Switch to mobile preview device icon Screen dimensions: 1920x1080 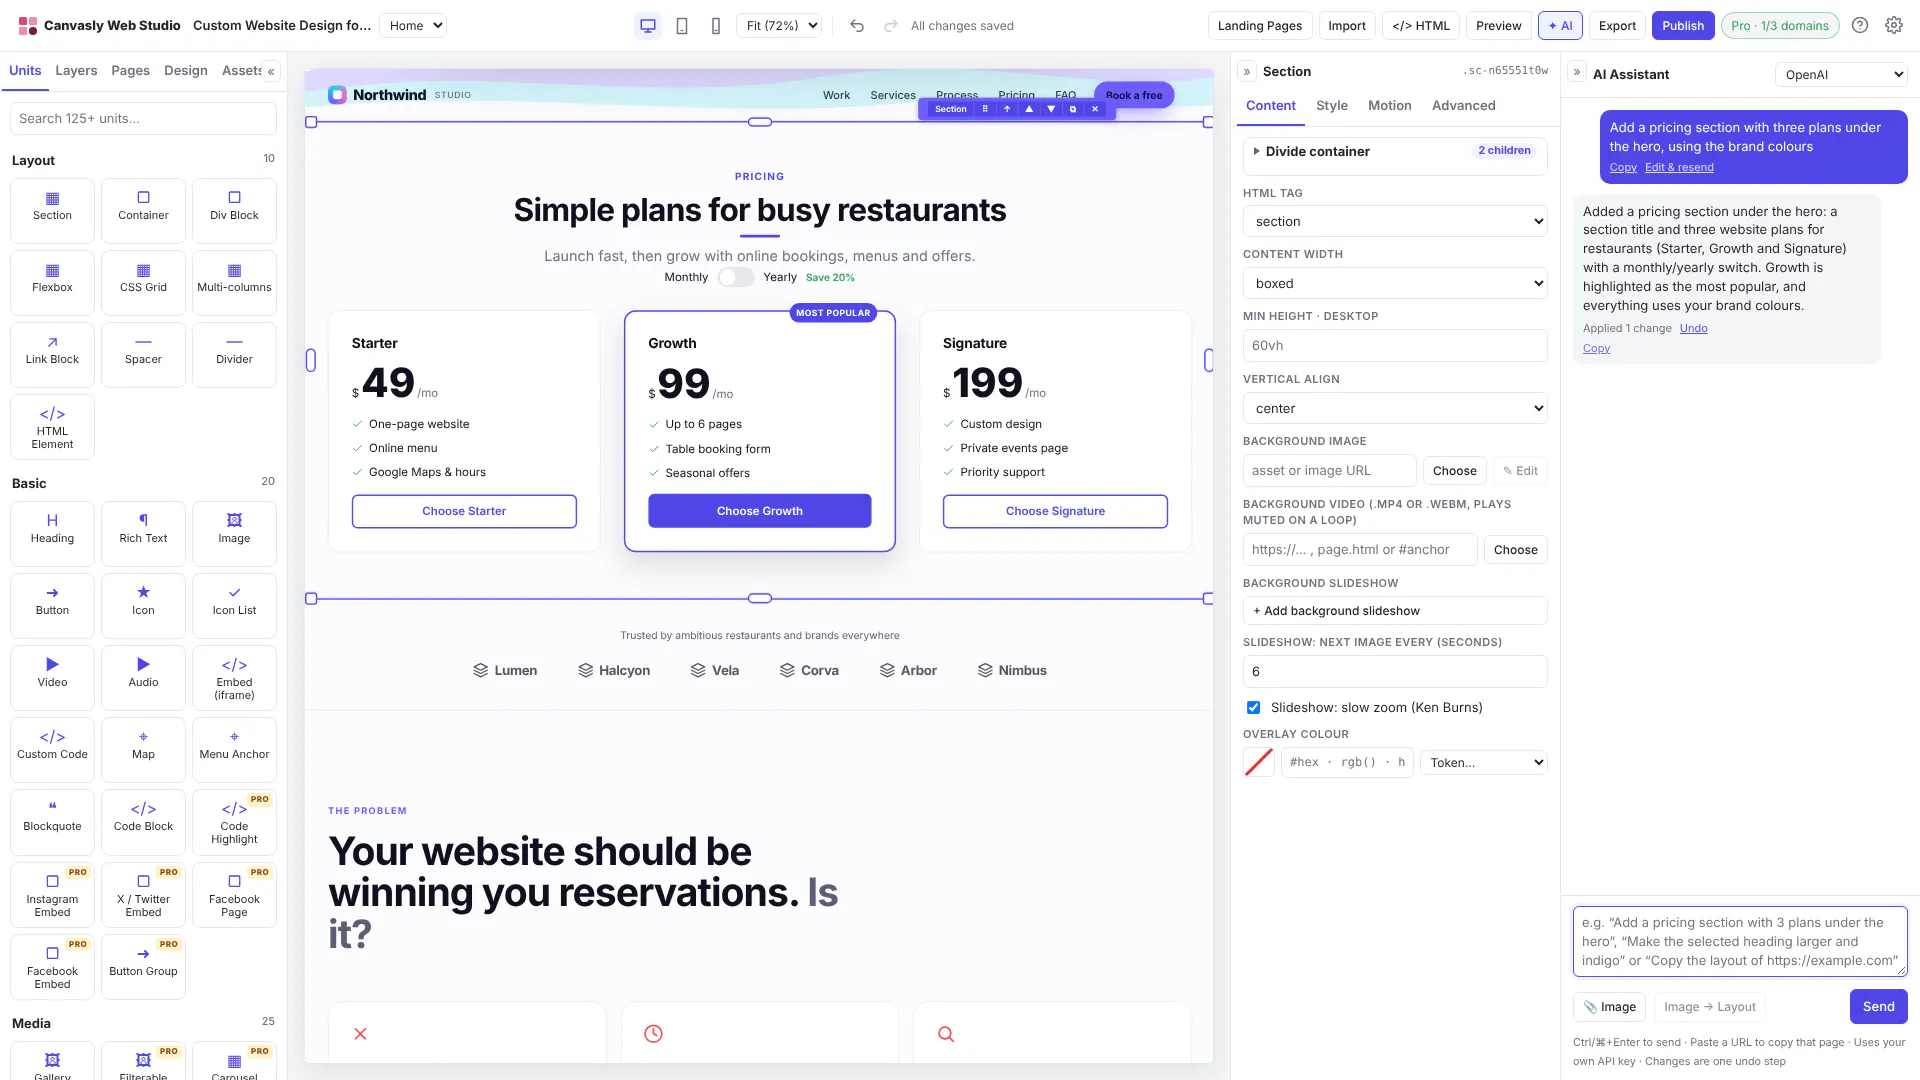716,26
